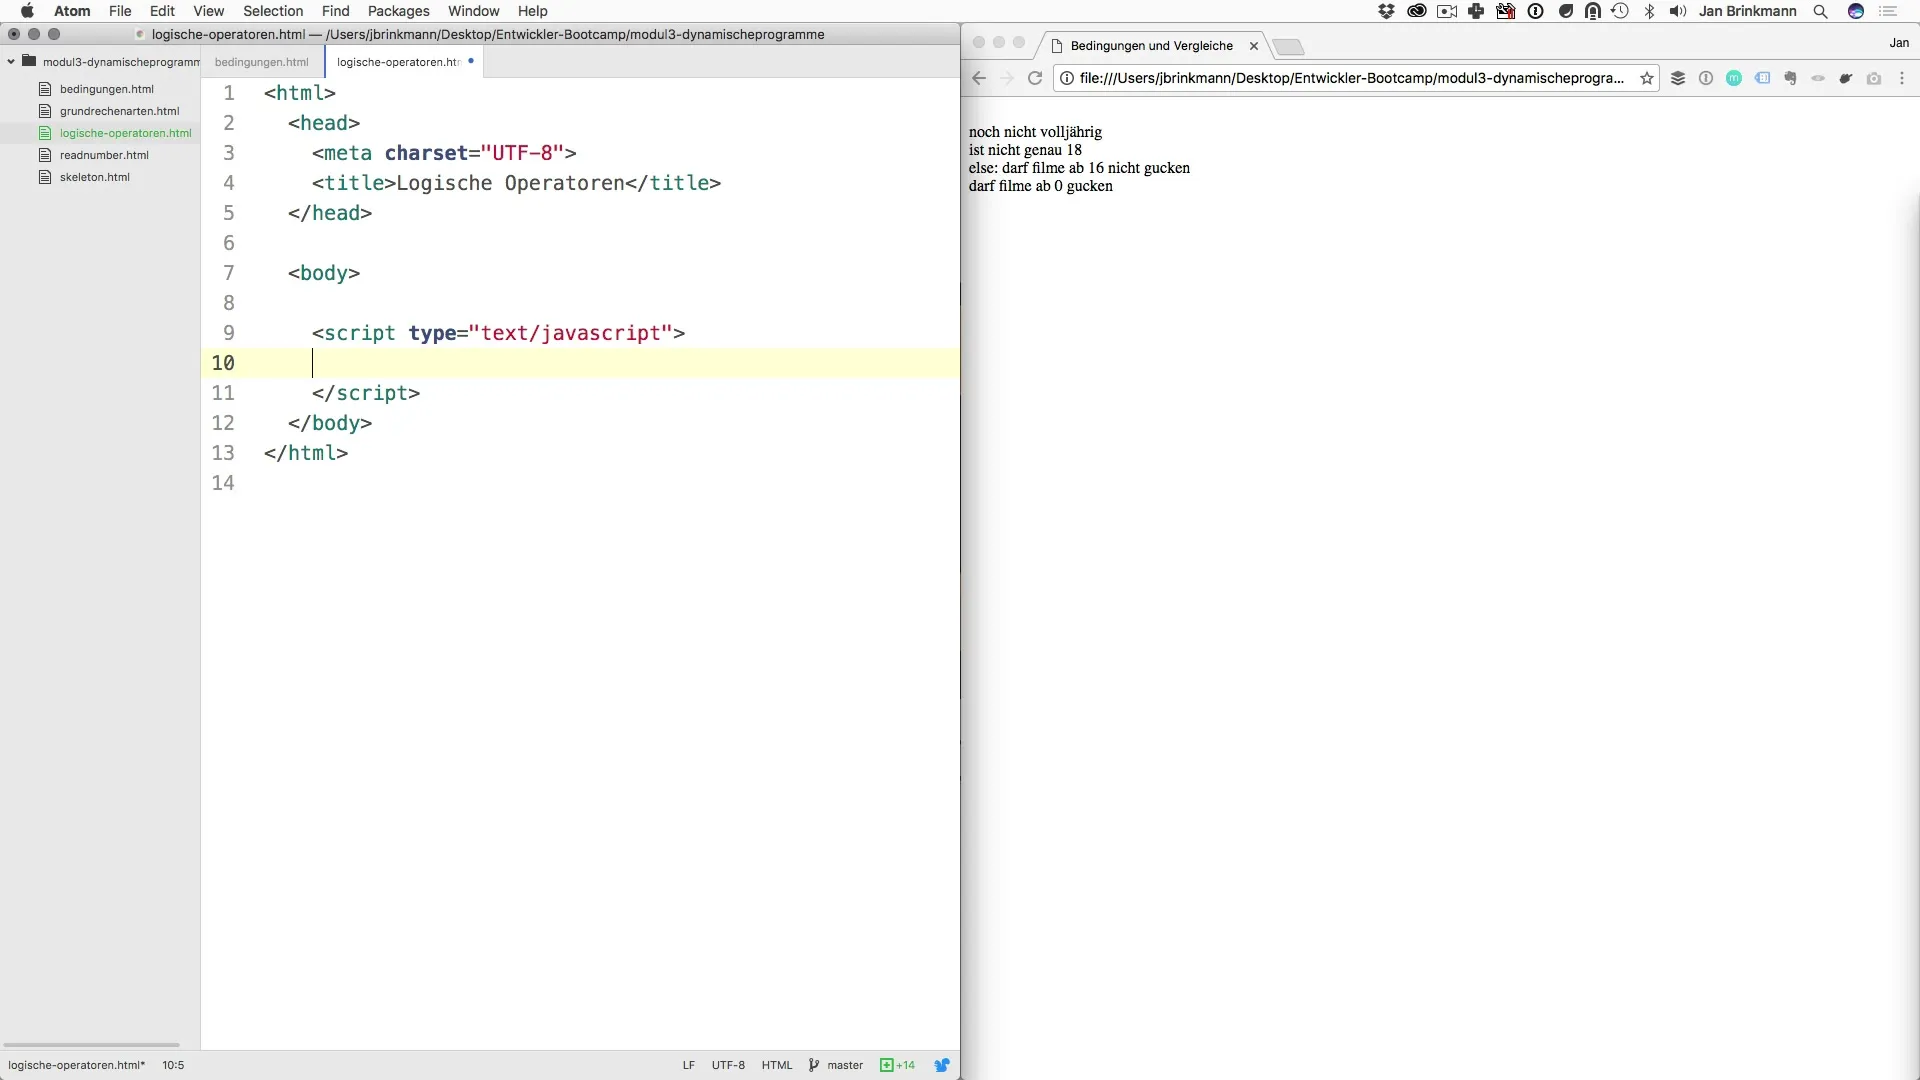Click the master branch name in status bar
Screen dimensions: 1920x1080
click(845, 1065)
